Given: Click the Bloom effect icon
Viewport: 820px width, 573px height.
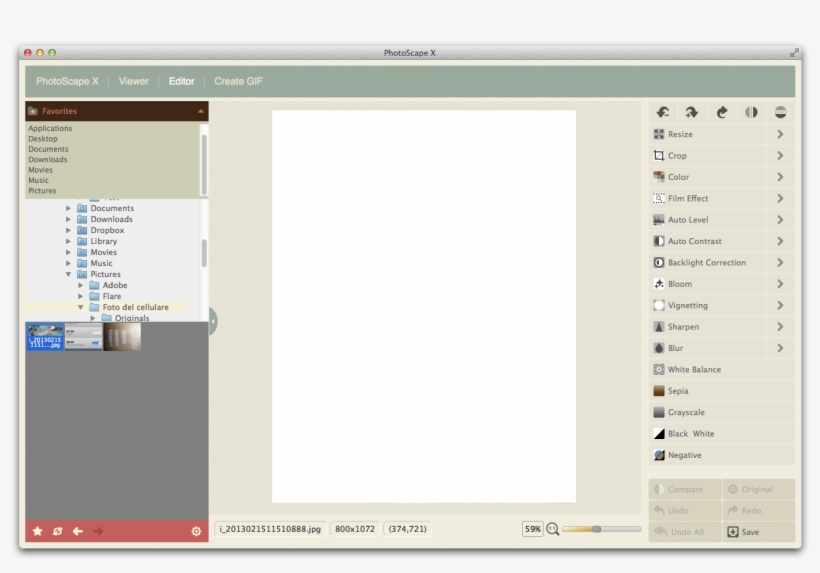Looking at the screenshot, I should 659,284.
